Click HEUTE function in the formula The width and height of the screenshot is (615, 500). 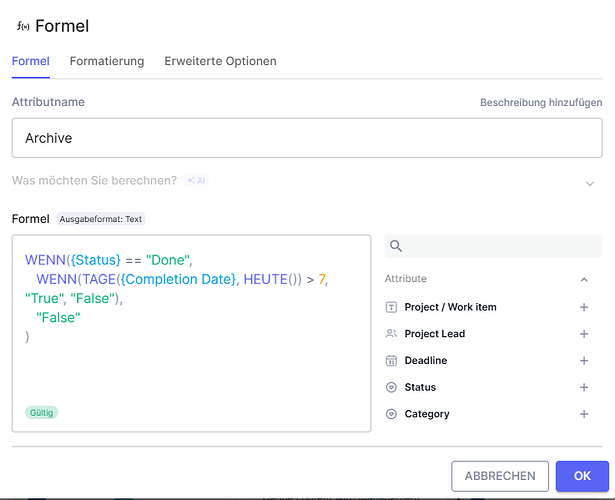pyautogui.click(x=266, y=279)
